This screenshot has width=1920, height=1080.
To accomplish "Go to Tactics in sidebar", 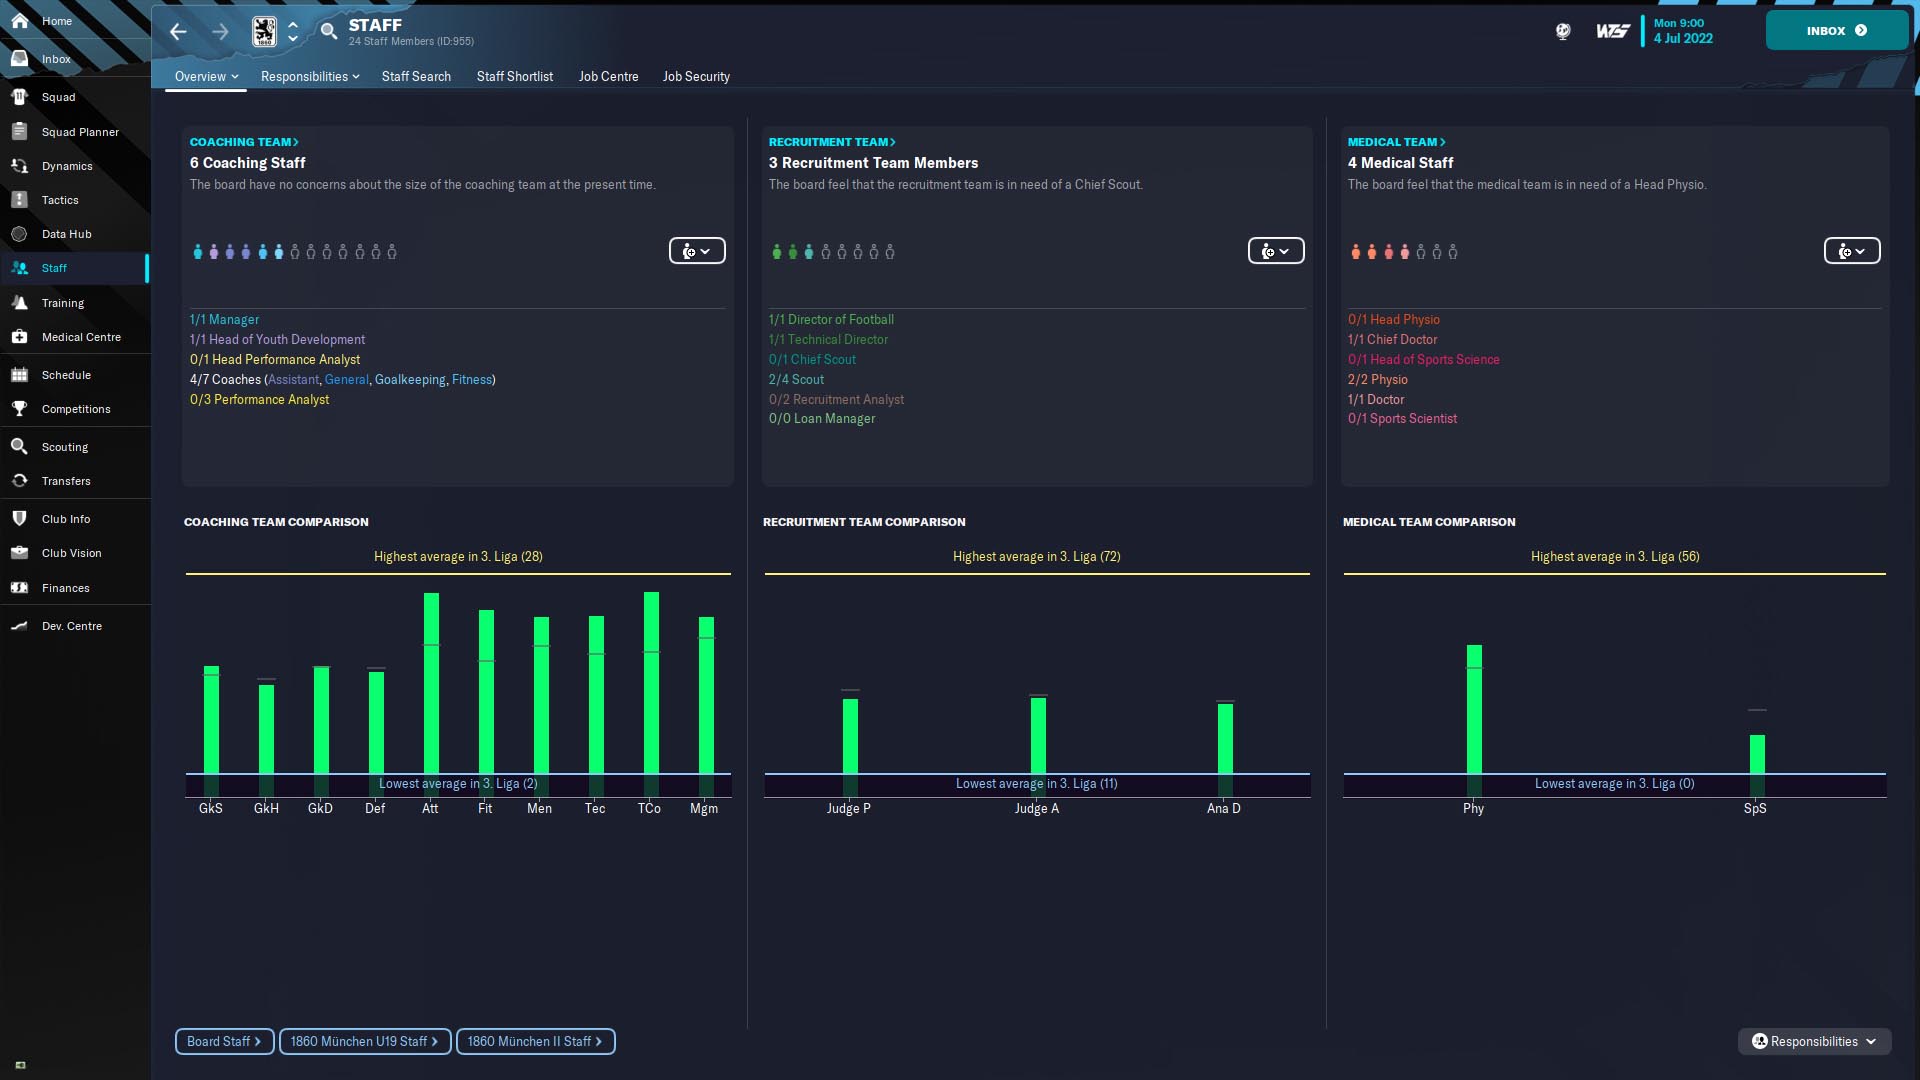I will click(x=60, y=200).
